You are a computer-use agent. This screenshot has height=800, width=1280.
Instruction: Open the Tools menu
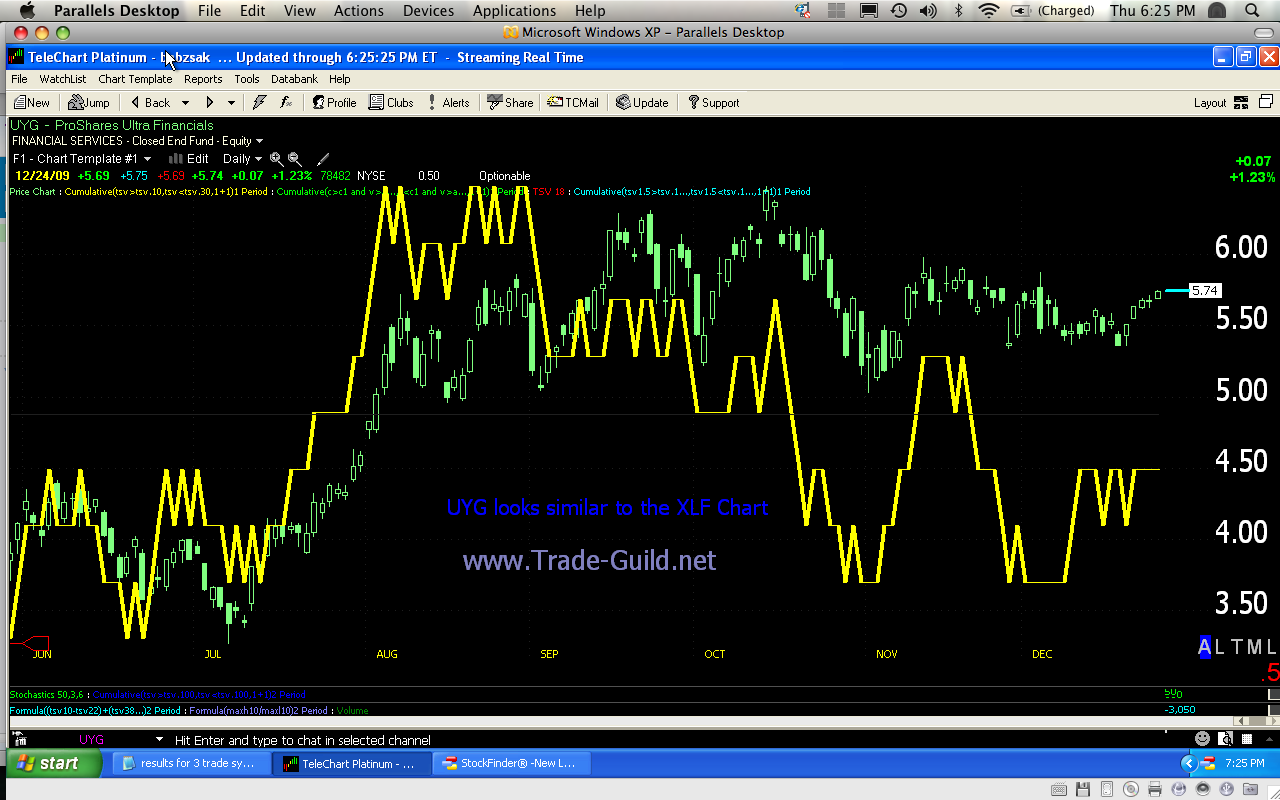pyautogui.click(x=247, y=79)
